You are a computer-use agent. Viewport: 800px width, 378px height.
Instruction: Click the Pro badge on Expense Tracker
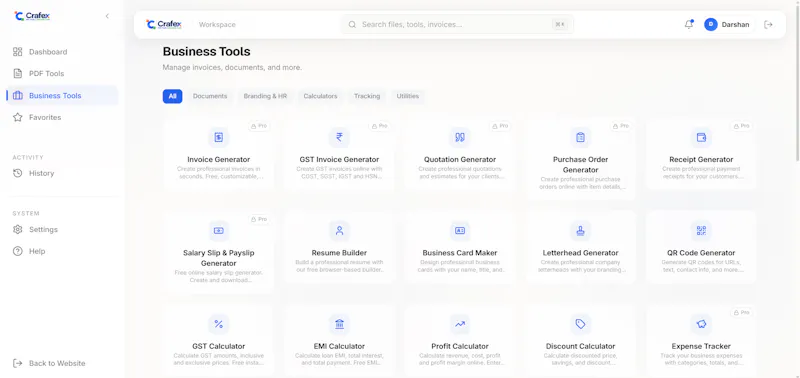741,312
